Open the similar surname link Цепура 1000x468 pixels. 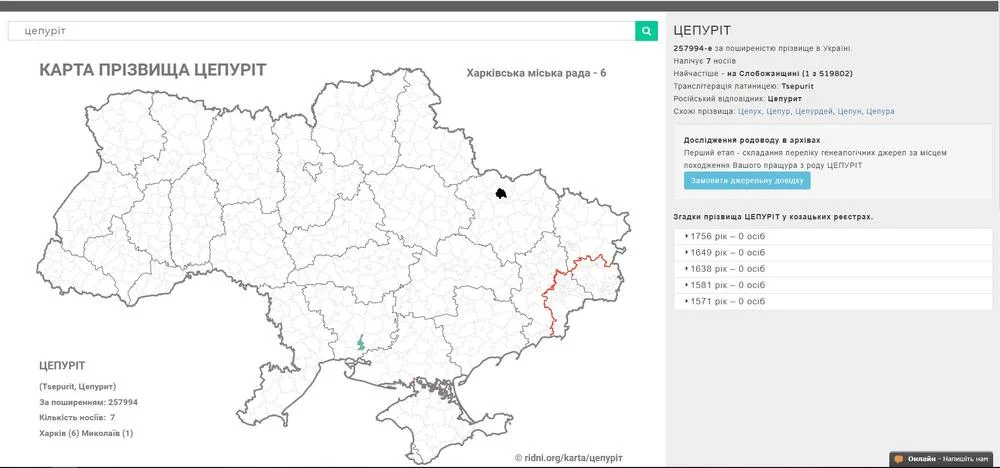[880, 111]
